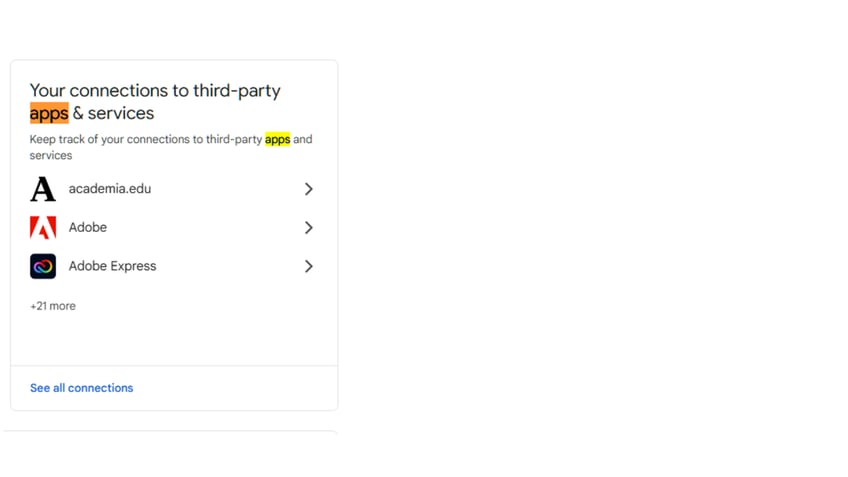Expand academia.edu connection details chevron
This screenshot has height=477, width=848.
coord(308,189)
